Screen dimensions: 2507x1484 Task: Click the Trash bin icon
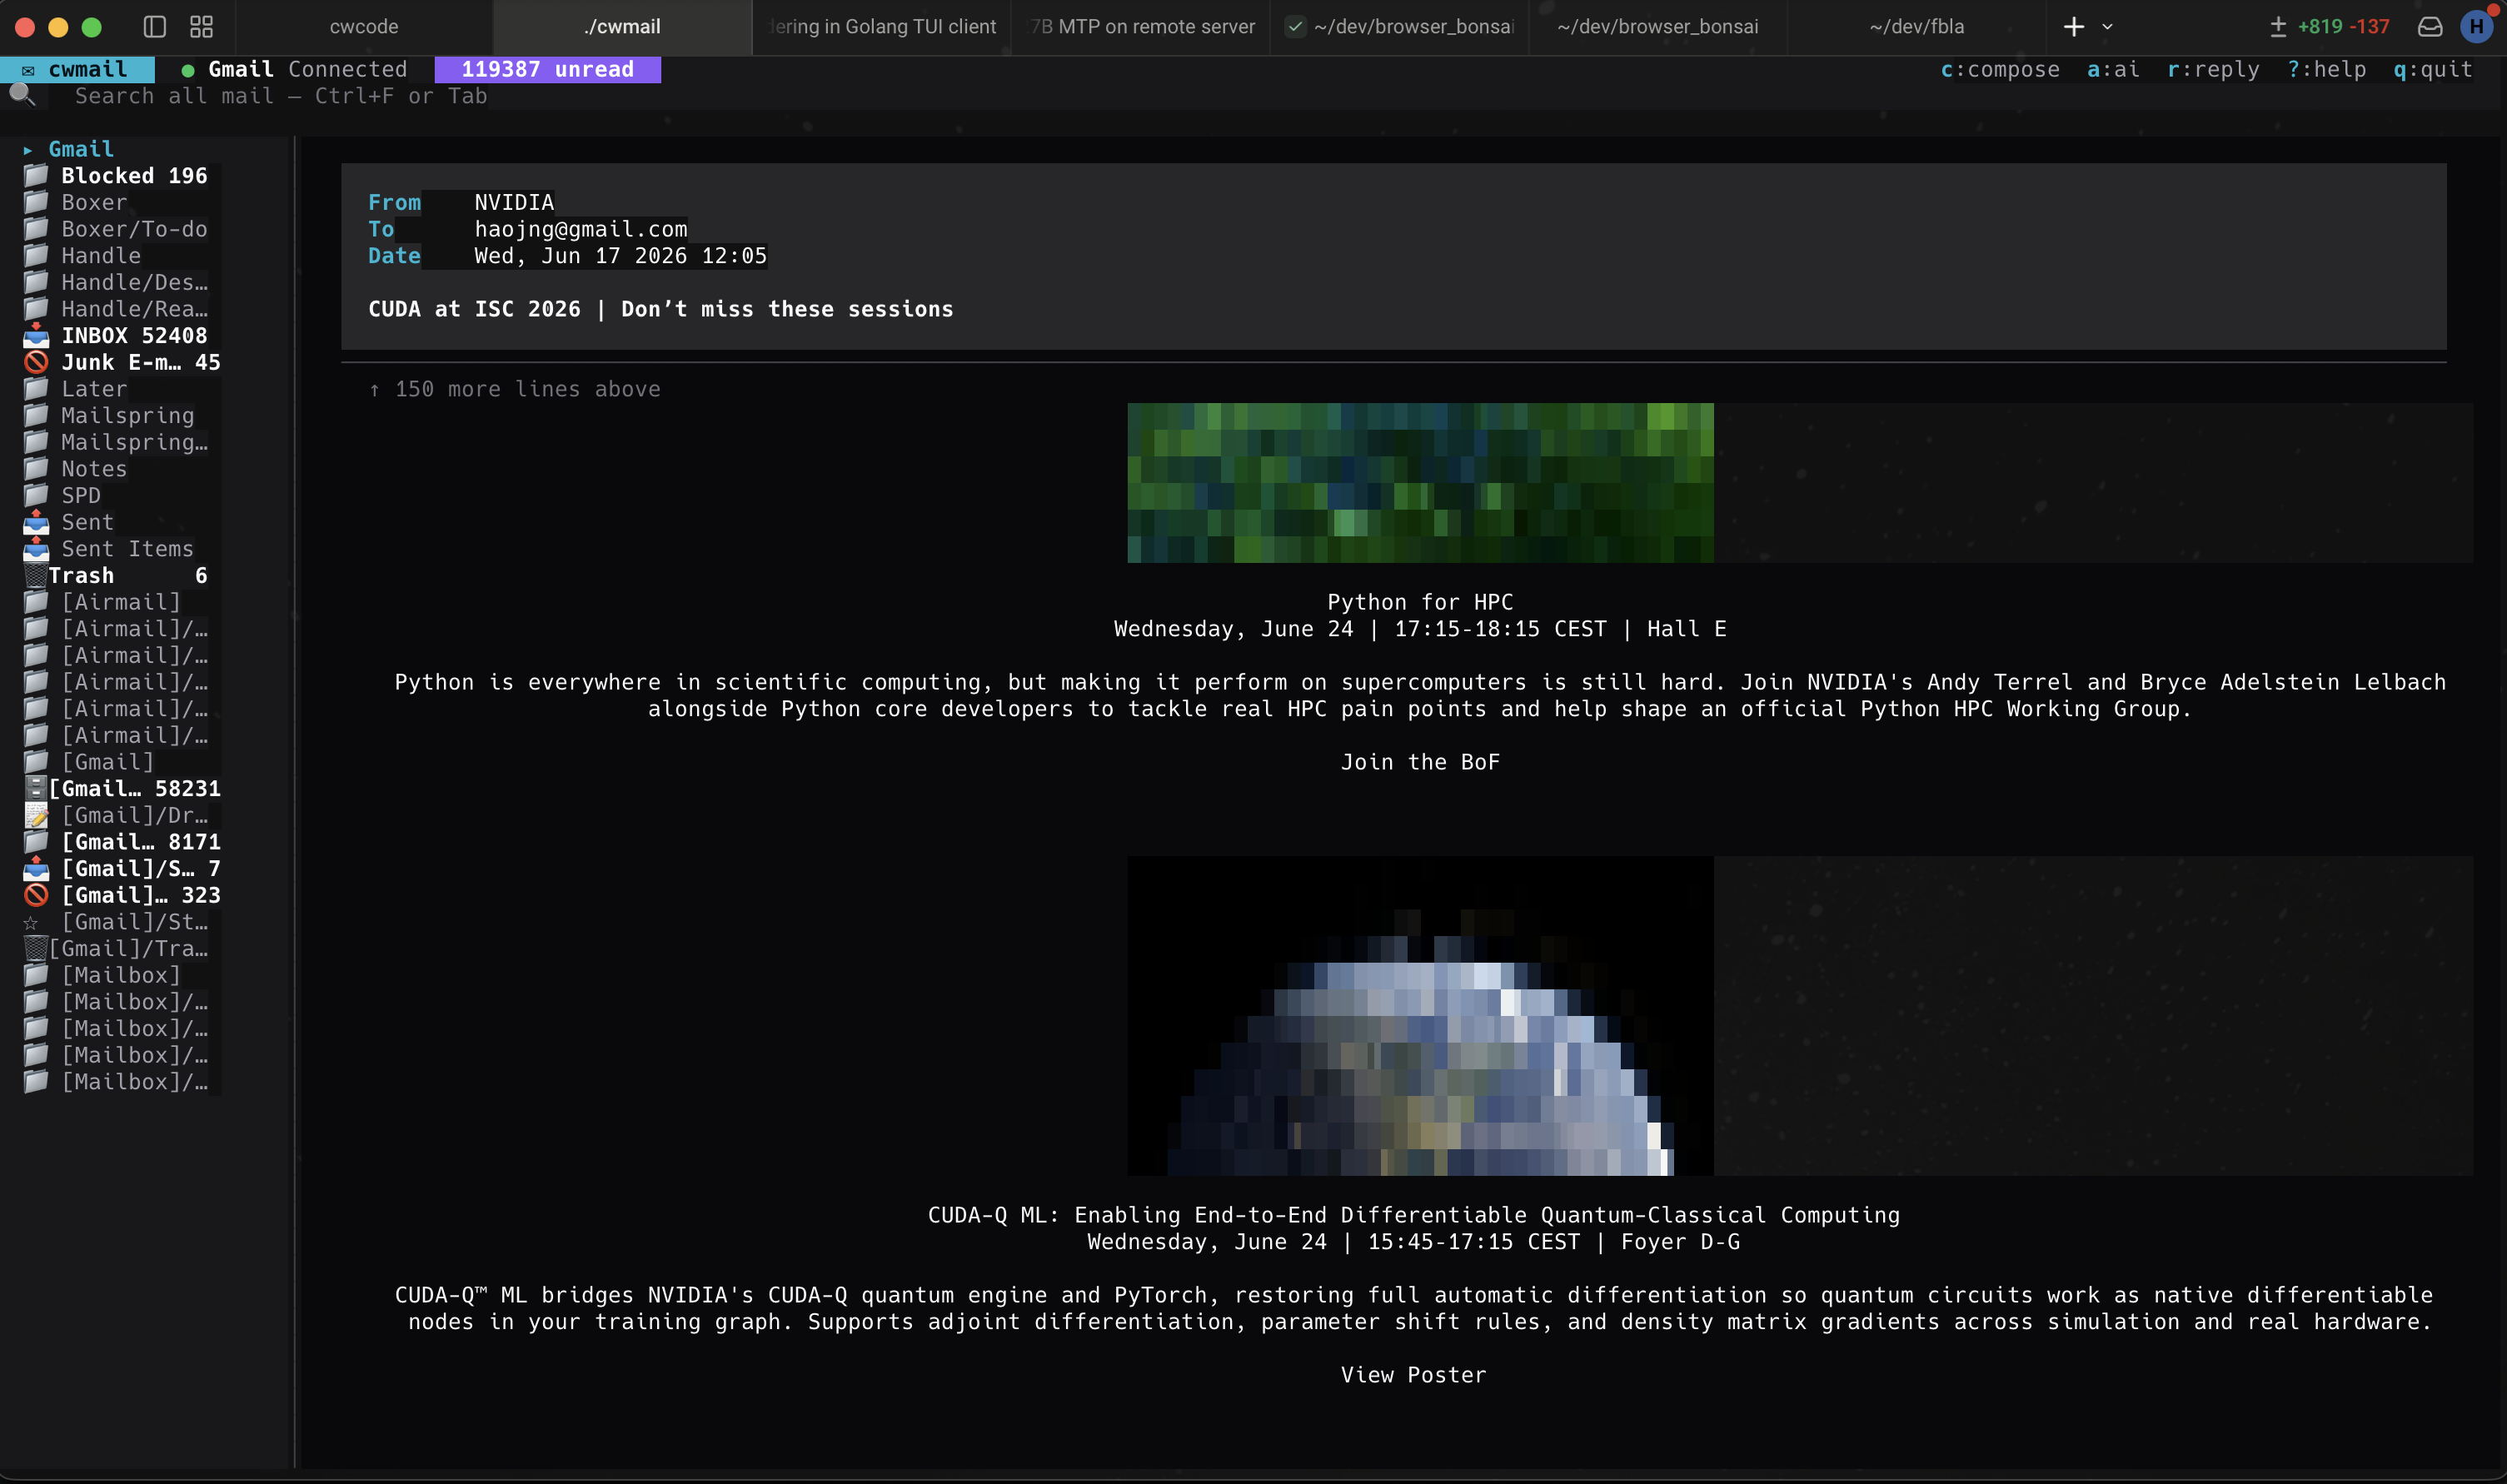tap(36, 576)
